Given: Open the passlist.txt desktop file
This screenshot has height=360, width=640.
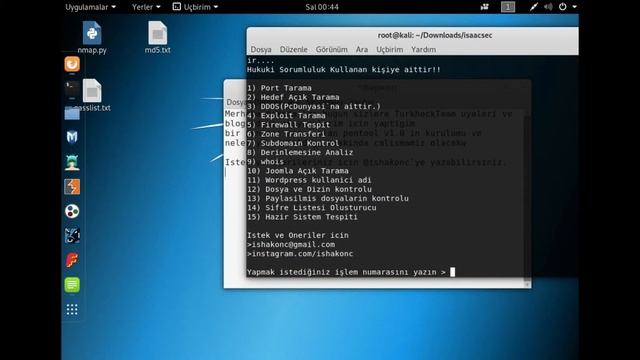Looking at the screenshot, I should click(92, 95).
